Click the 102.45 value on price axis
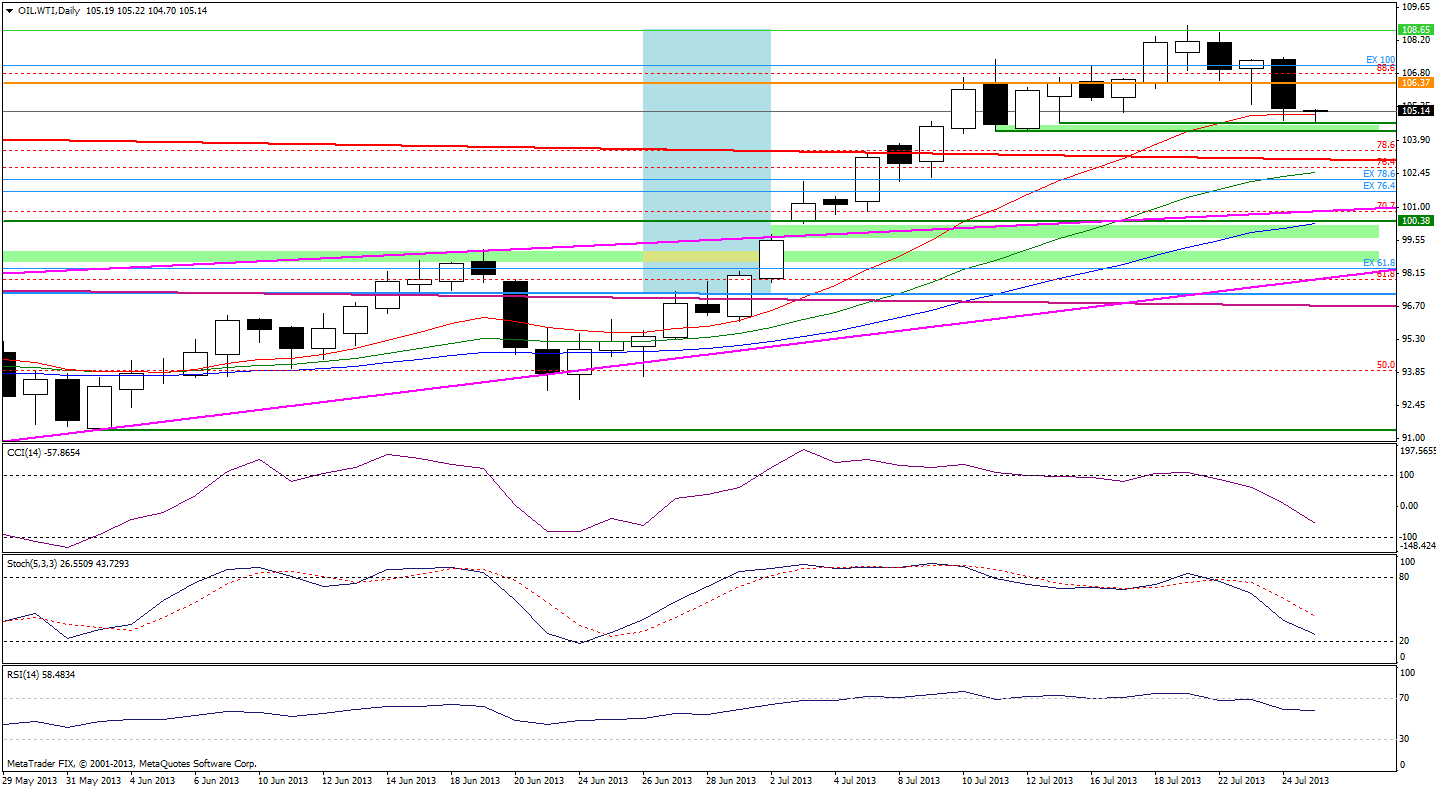This screenshot has height=789, width=1436. pos(1417,173)
